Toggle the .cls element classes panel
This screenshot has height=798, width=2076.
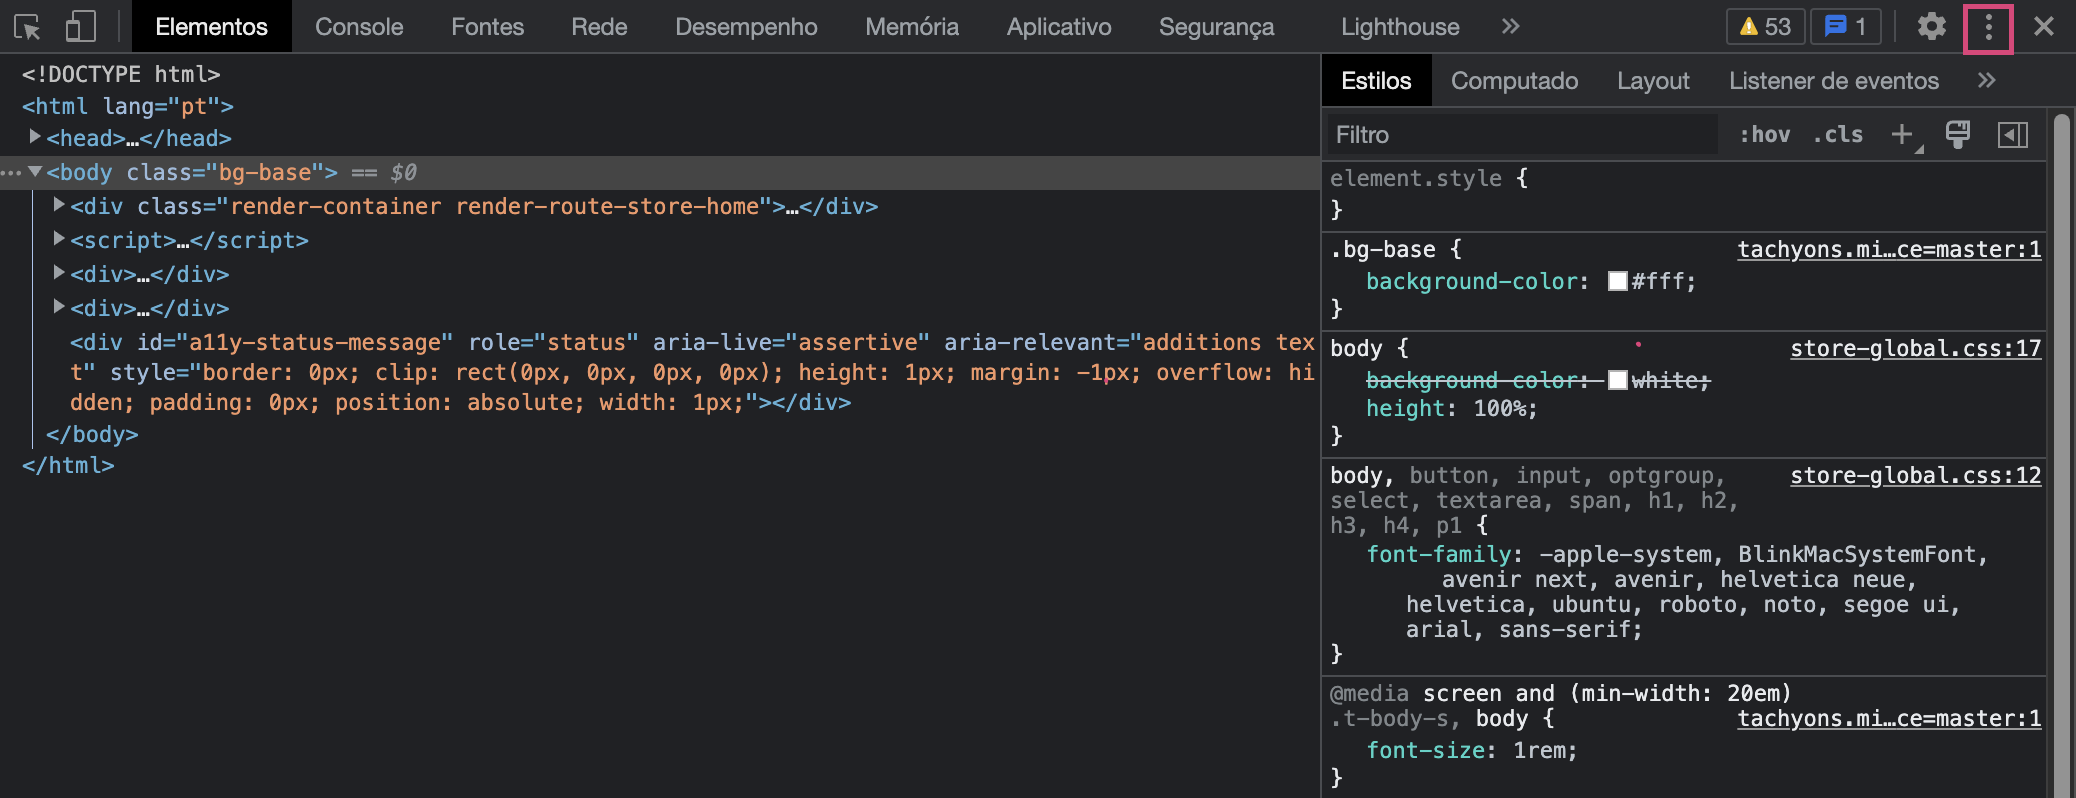click(1838, 135)
